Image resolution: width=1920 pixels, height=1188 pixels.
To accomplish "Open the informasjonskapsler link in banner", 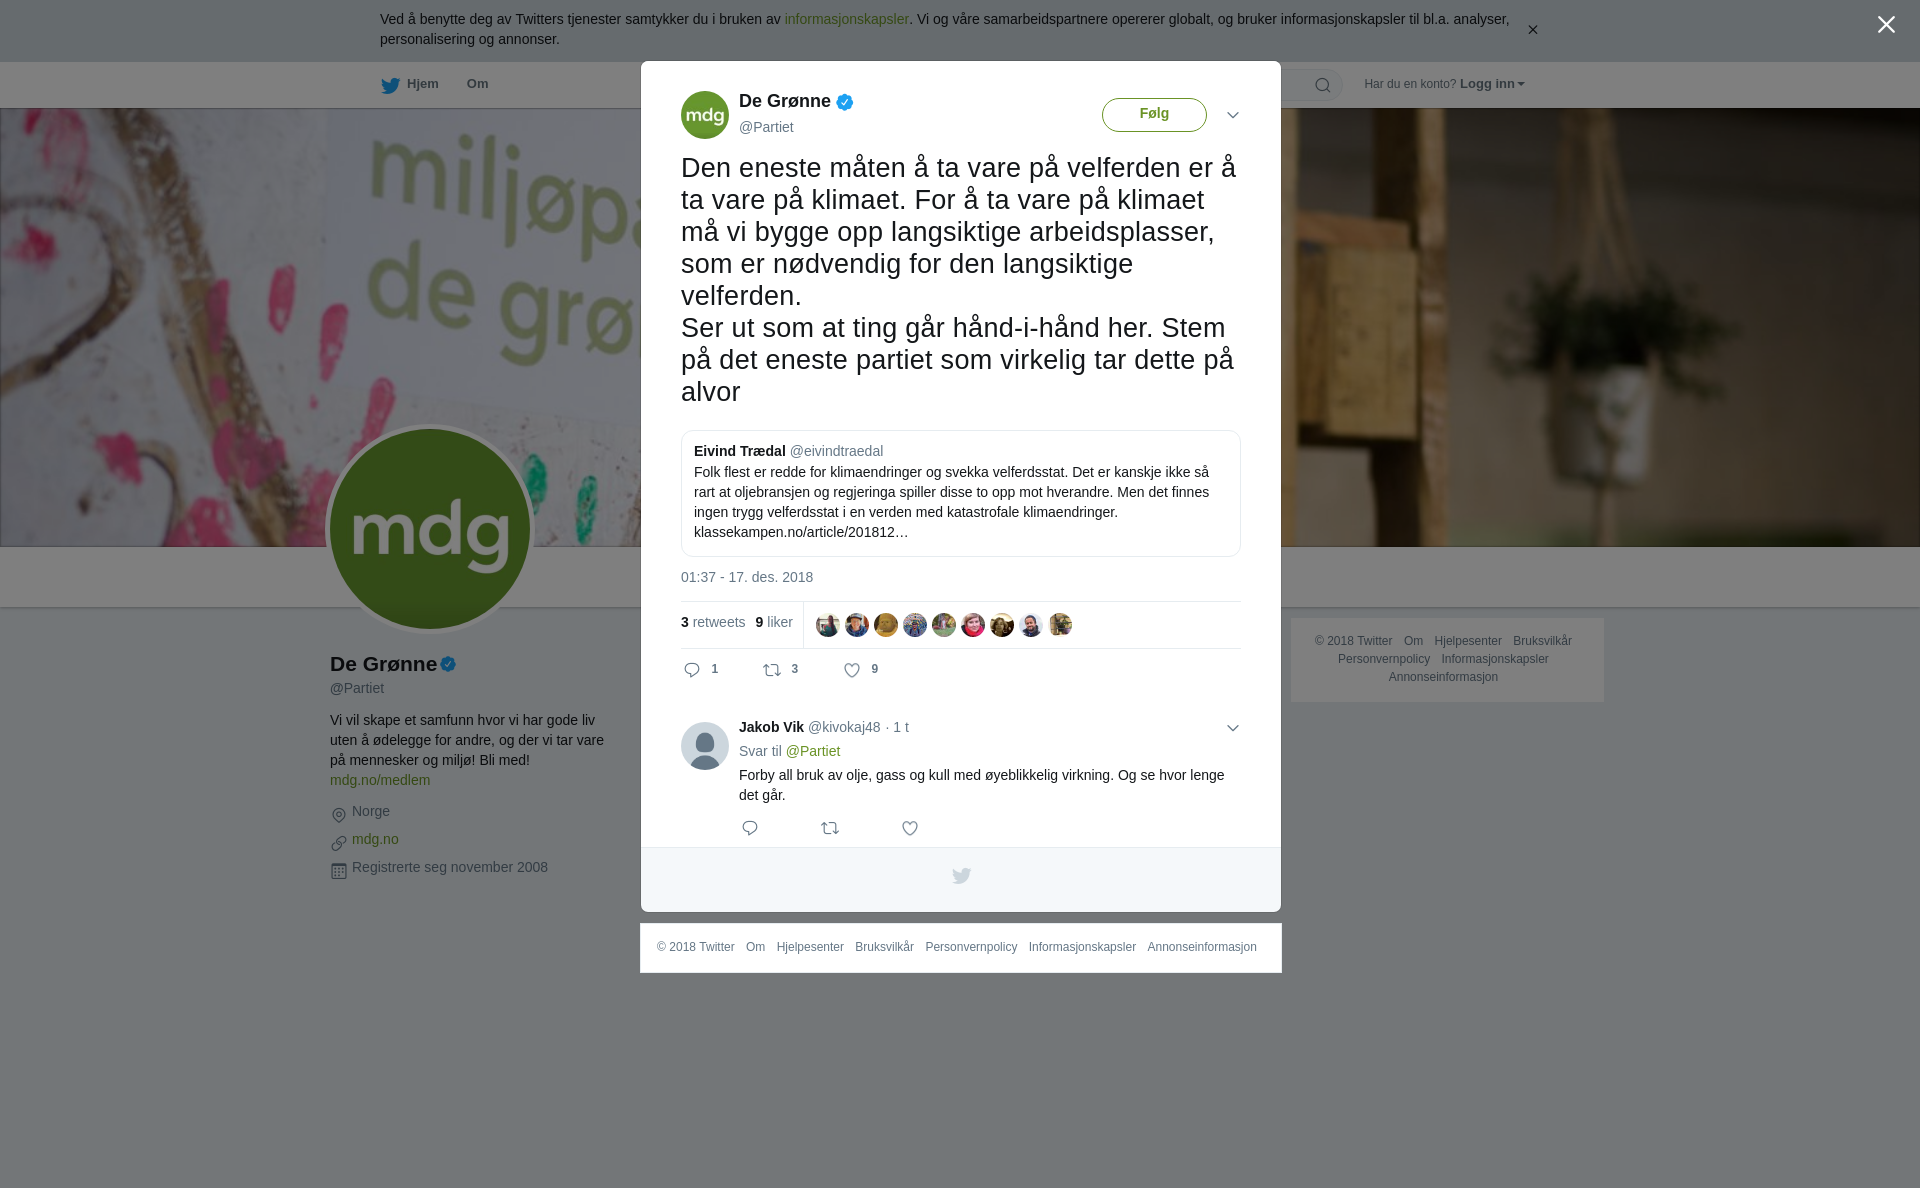I will [846, 19].
